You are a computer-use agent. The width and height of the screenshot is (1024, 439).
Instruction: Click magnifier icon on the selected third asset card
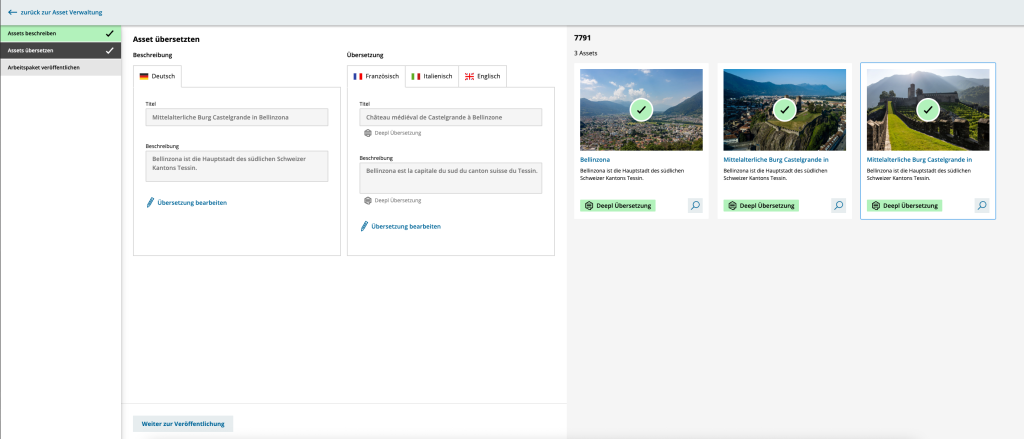click(982, 205)
